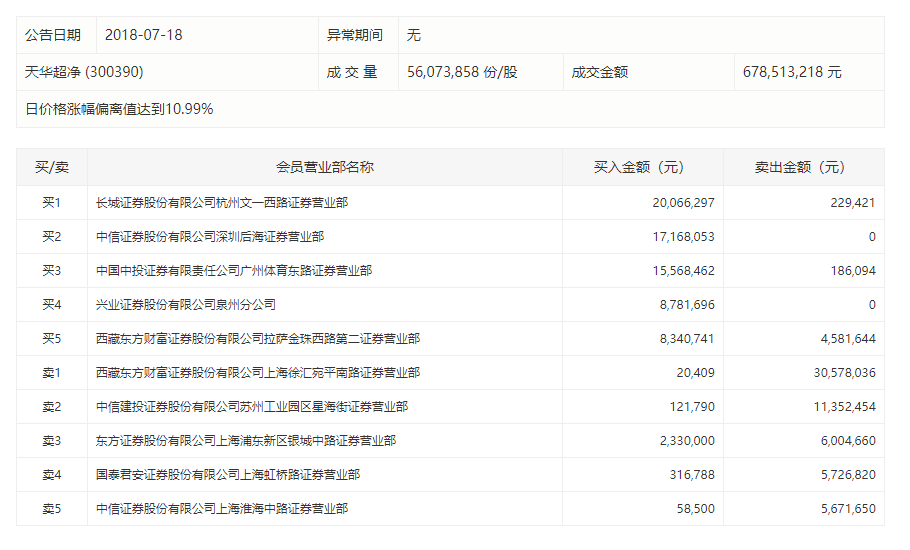Click 兴业证券泉州分公司 broker name

(186, 305)
